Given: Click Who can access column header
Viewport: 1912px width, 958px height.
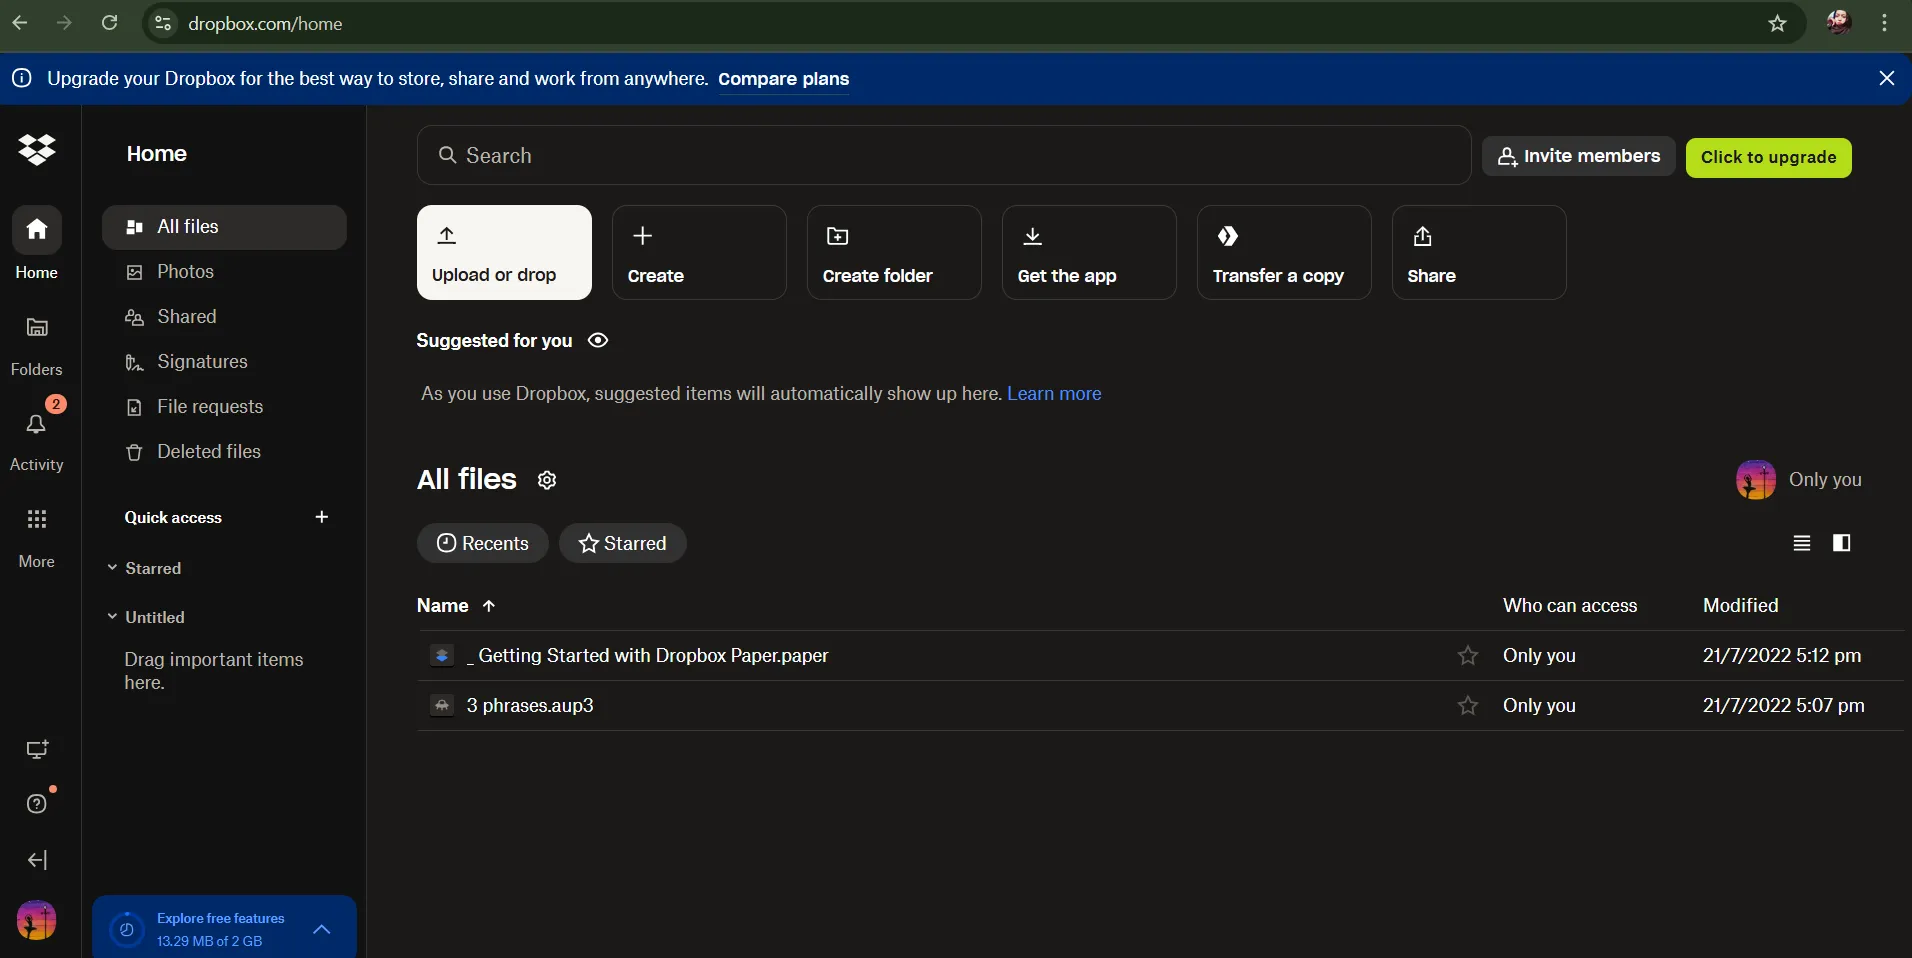Looking at the screenshot, I should [1570, 606].
